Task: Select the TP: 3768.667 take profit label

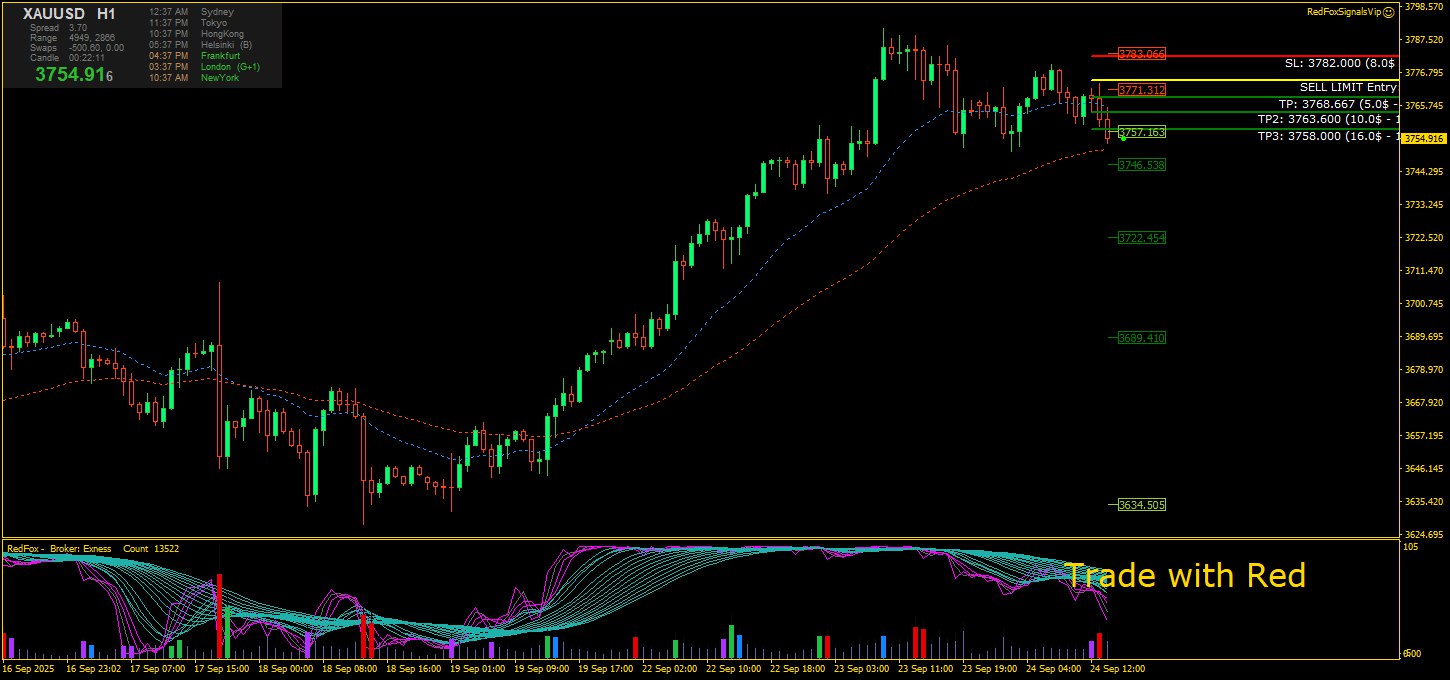Action: point(1337,104)
